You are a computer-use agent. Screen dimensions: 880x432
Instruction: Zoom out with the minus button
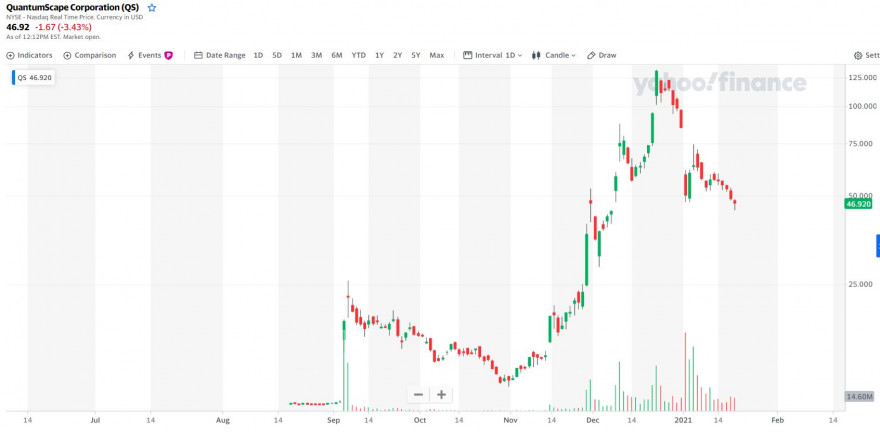[418, 394]
